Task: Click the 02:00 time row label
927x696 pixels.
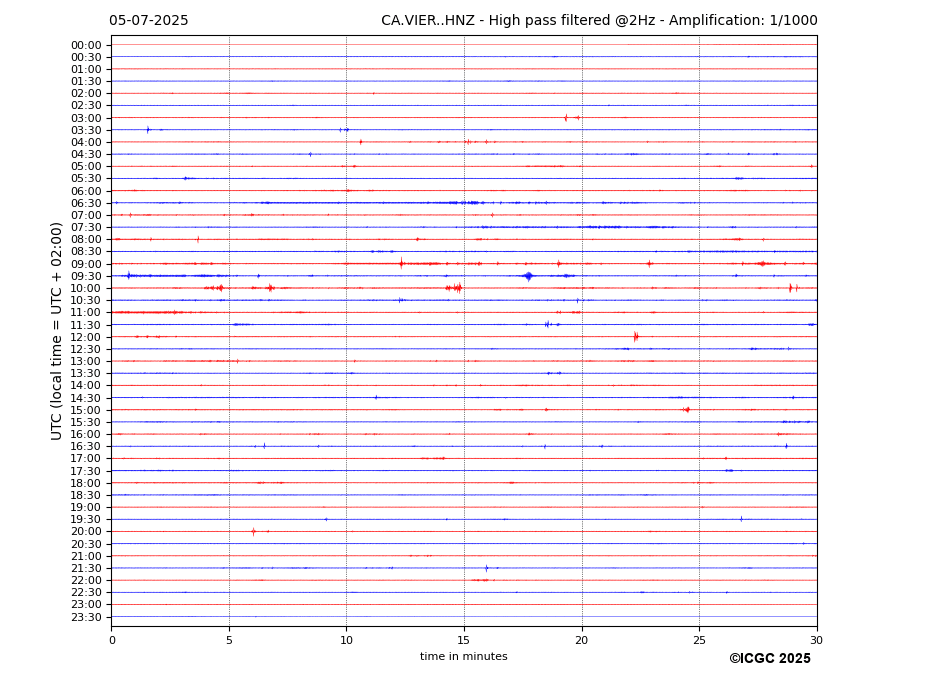Action: click(x=86, y=93)
